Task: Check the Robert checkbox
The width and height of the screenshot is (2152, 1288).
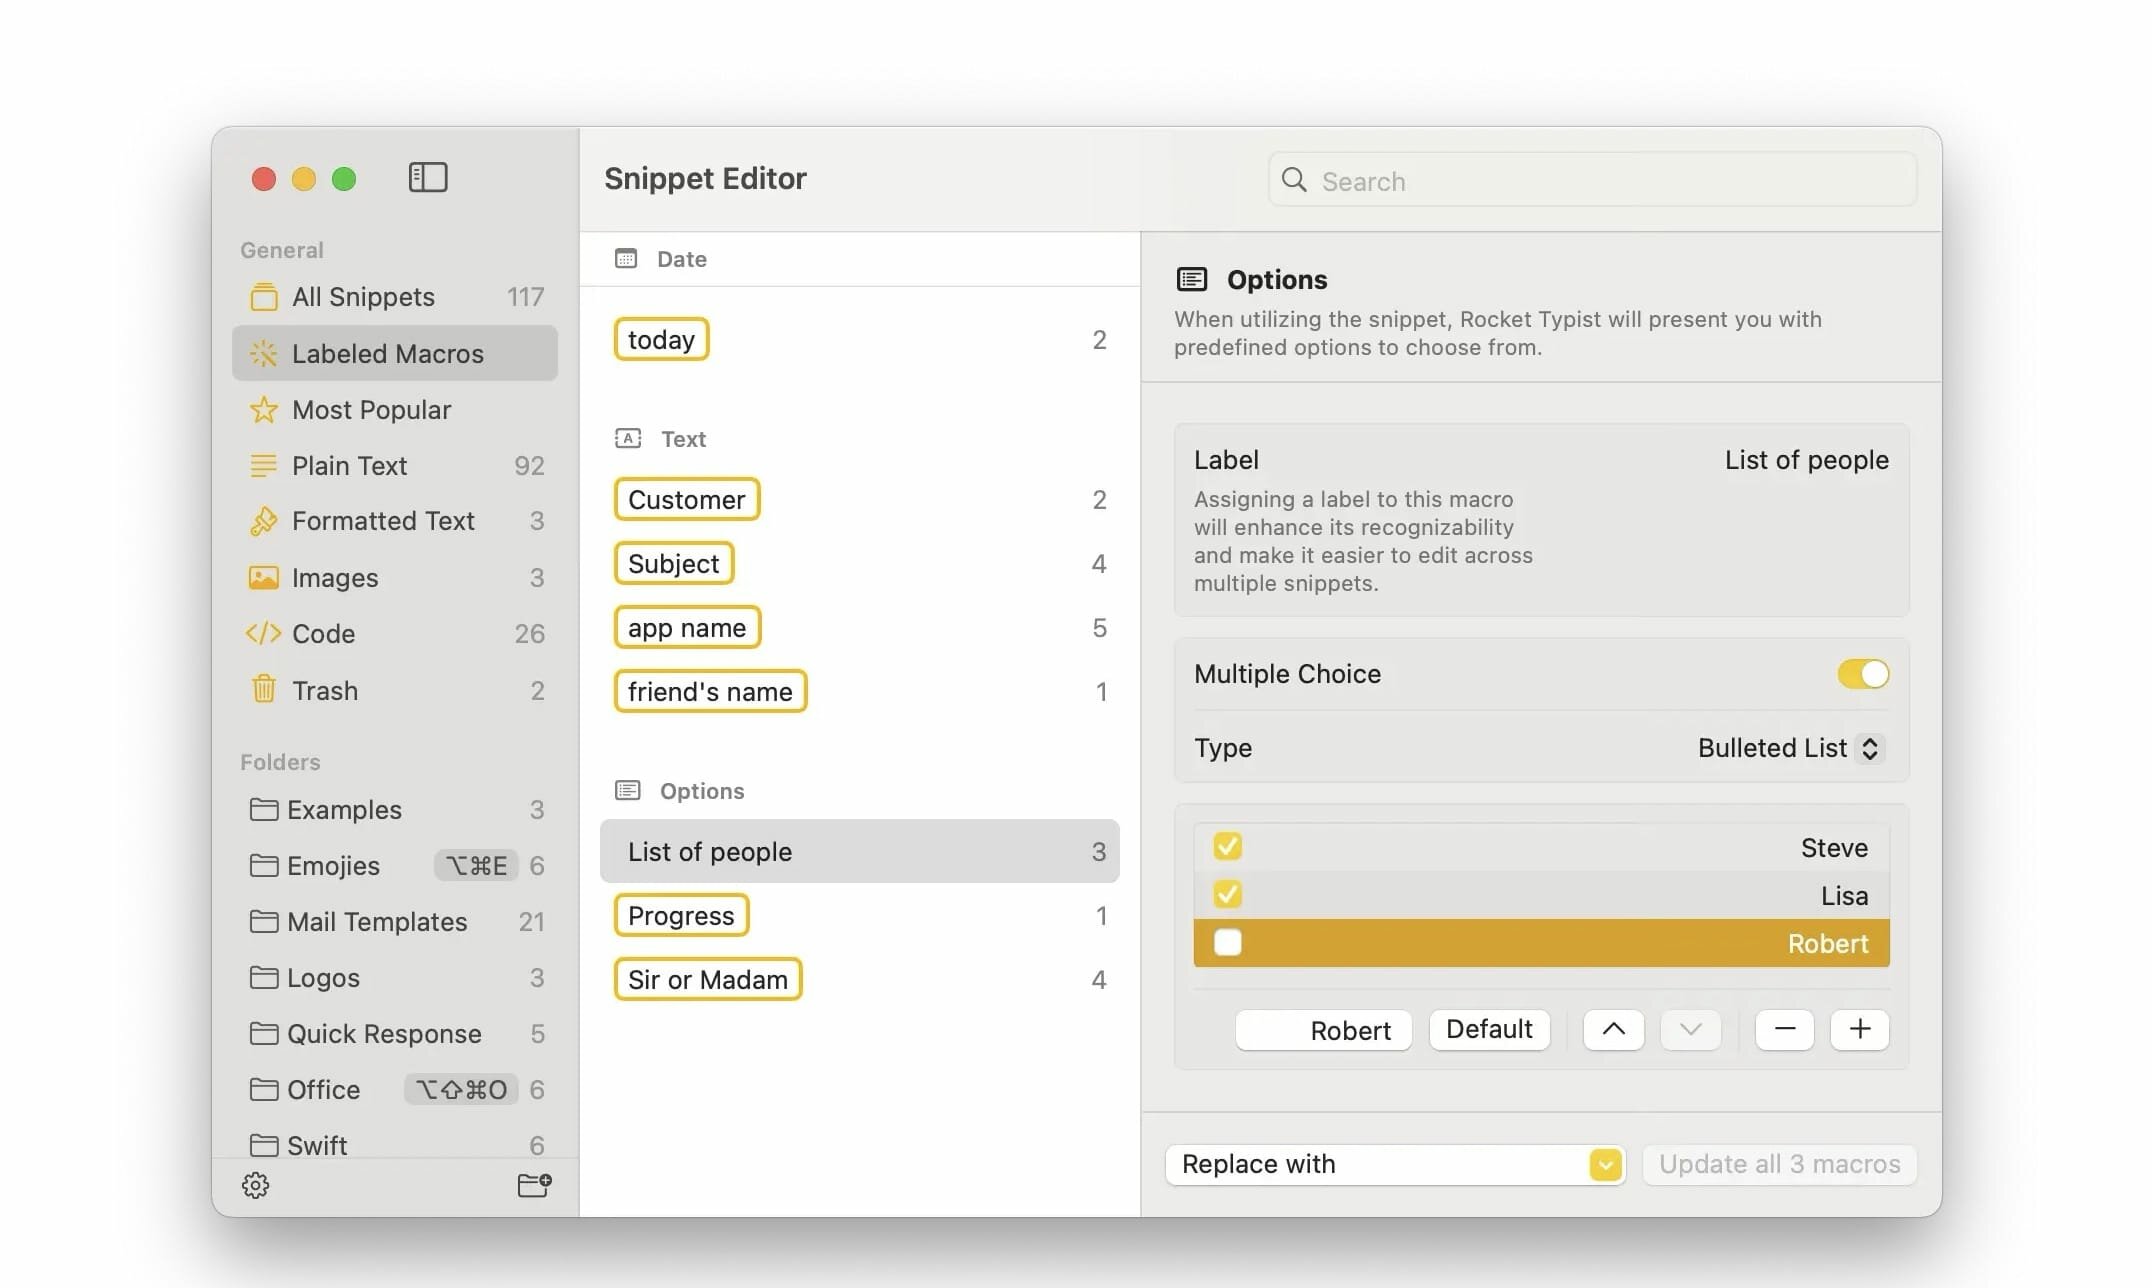Action: pyautogui.click(x=1227, y=943)
